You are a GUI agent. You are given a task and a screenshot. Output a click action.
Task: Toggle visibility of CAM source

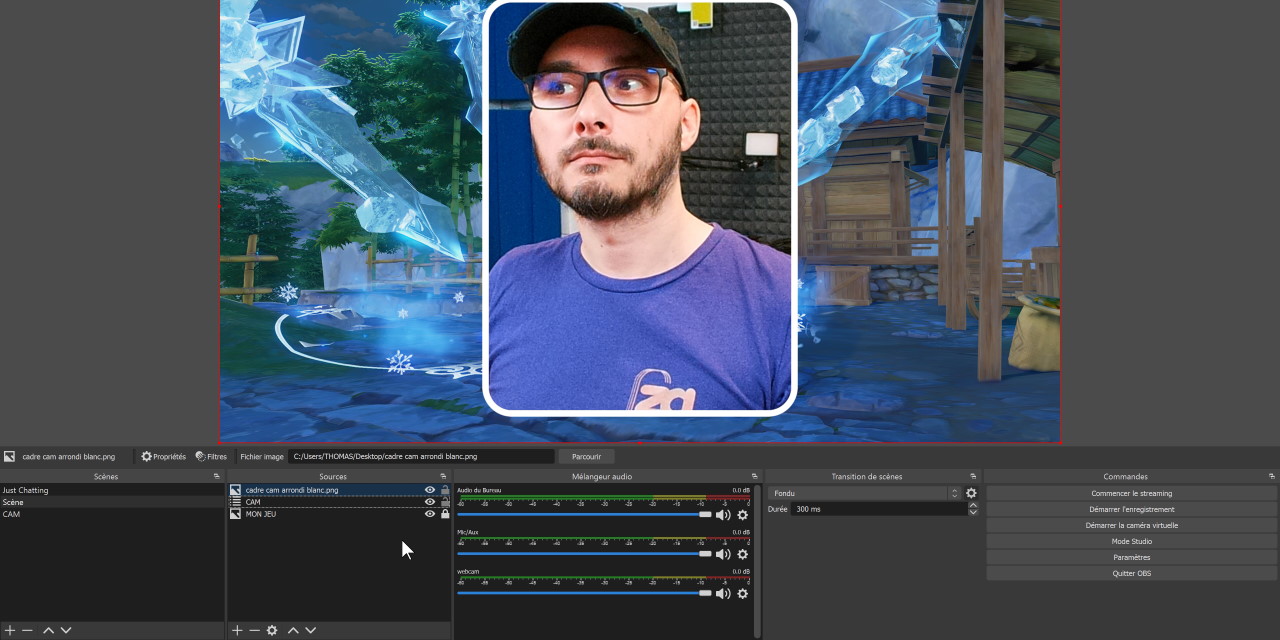430,502
